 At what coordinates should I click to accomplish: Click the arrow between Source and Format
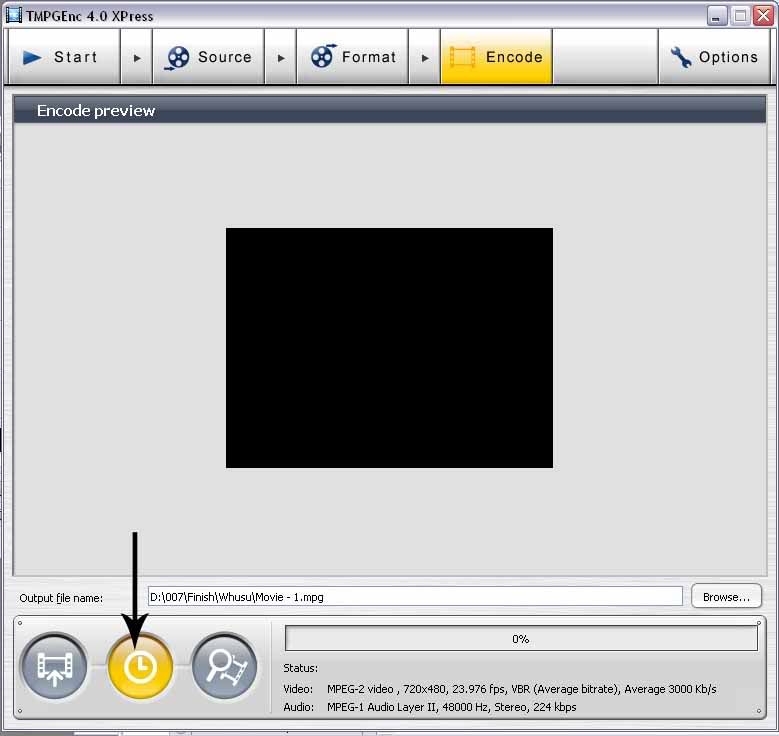pos(281,58)
